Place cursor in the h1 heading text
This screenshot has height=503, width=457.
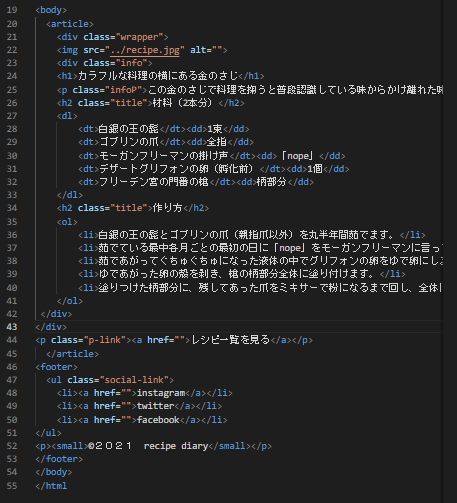[x=158, y=76]
